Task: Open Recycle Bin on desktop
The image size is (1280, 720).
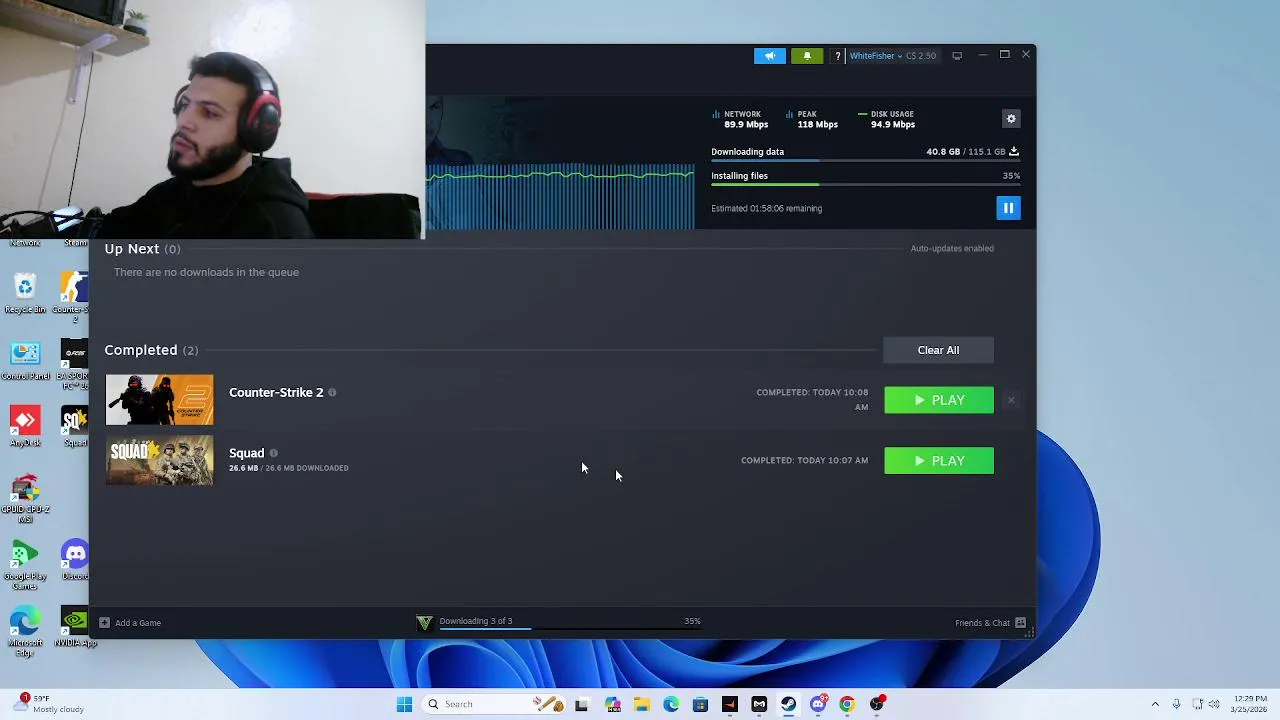Action: [25, 294]
